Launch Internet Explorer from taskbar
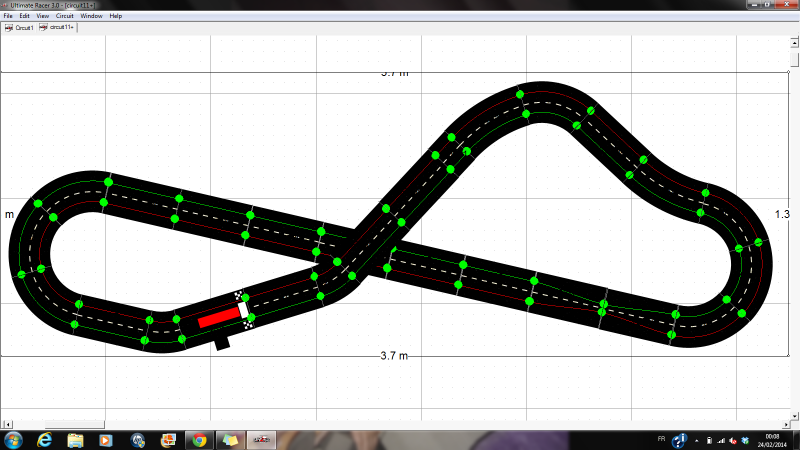 click(45, 440)
